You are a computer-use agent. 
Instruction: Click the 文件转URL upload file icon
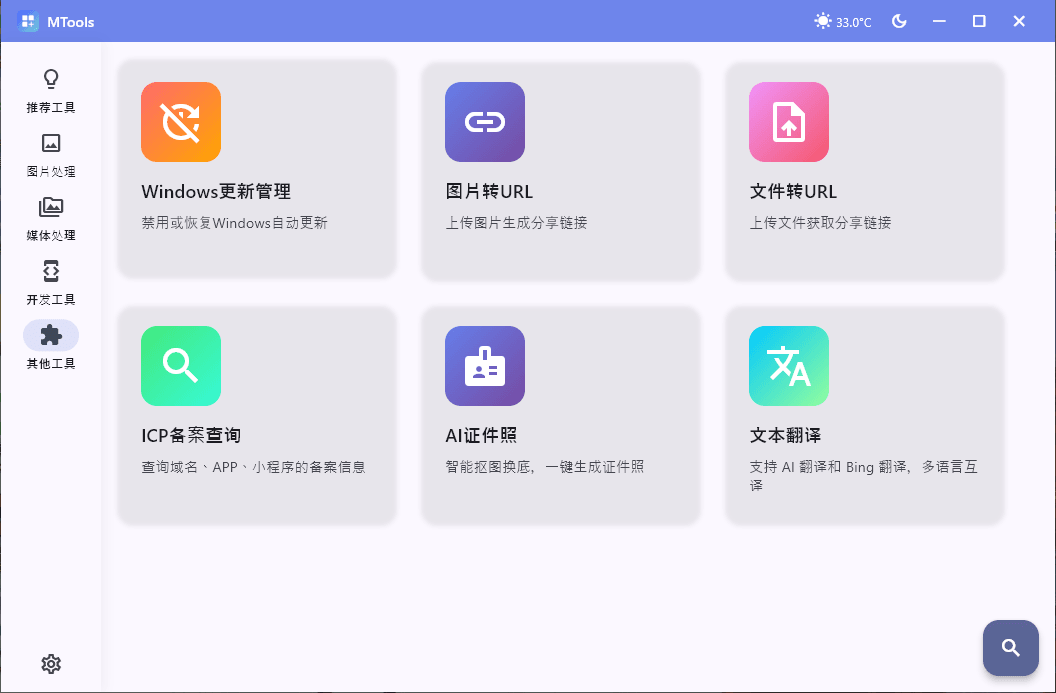pos(789,122)
